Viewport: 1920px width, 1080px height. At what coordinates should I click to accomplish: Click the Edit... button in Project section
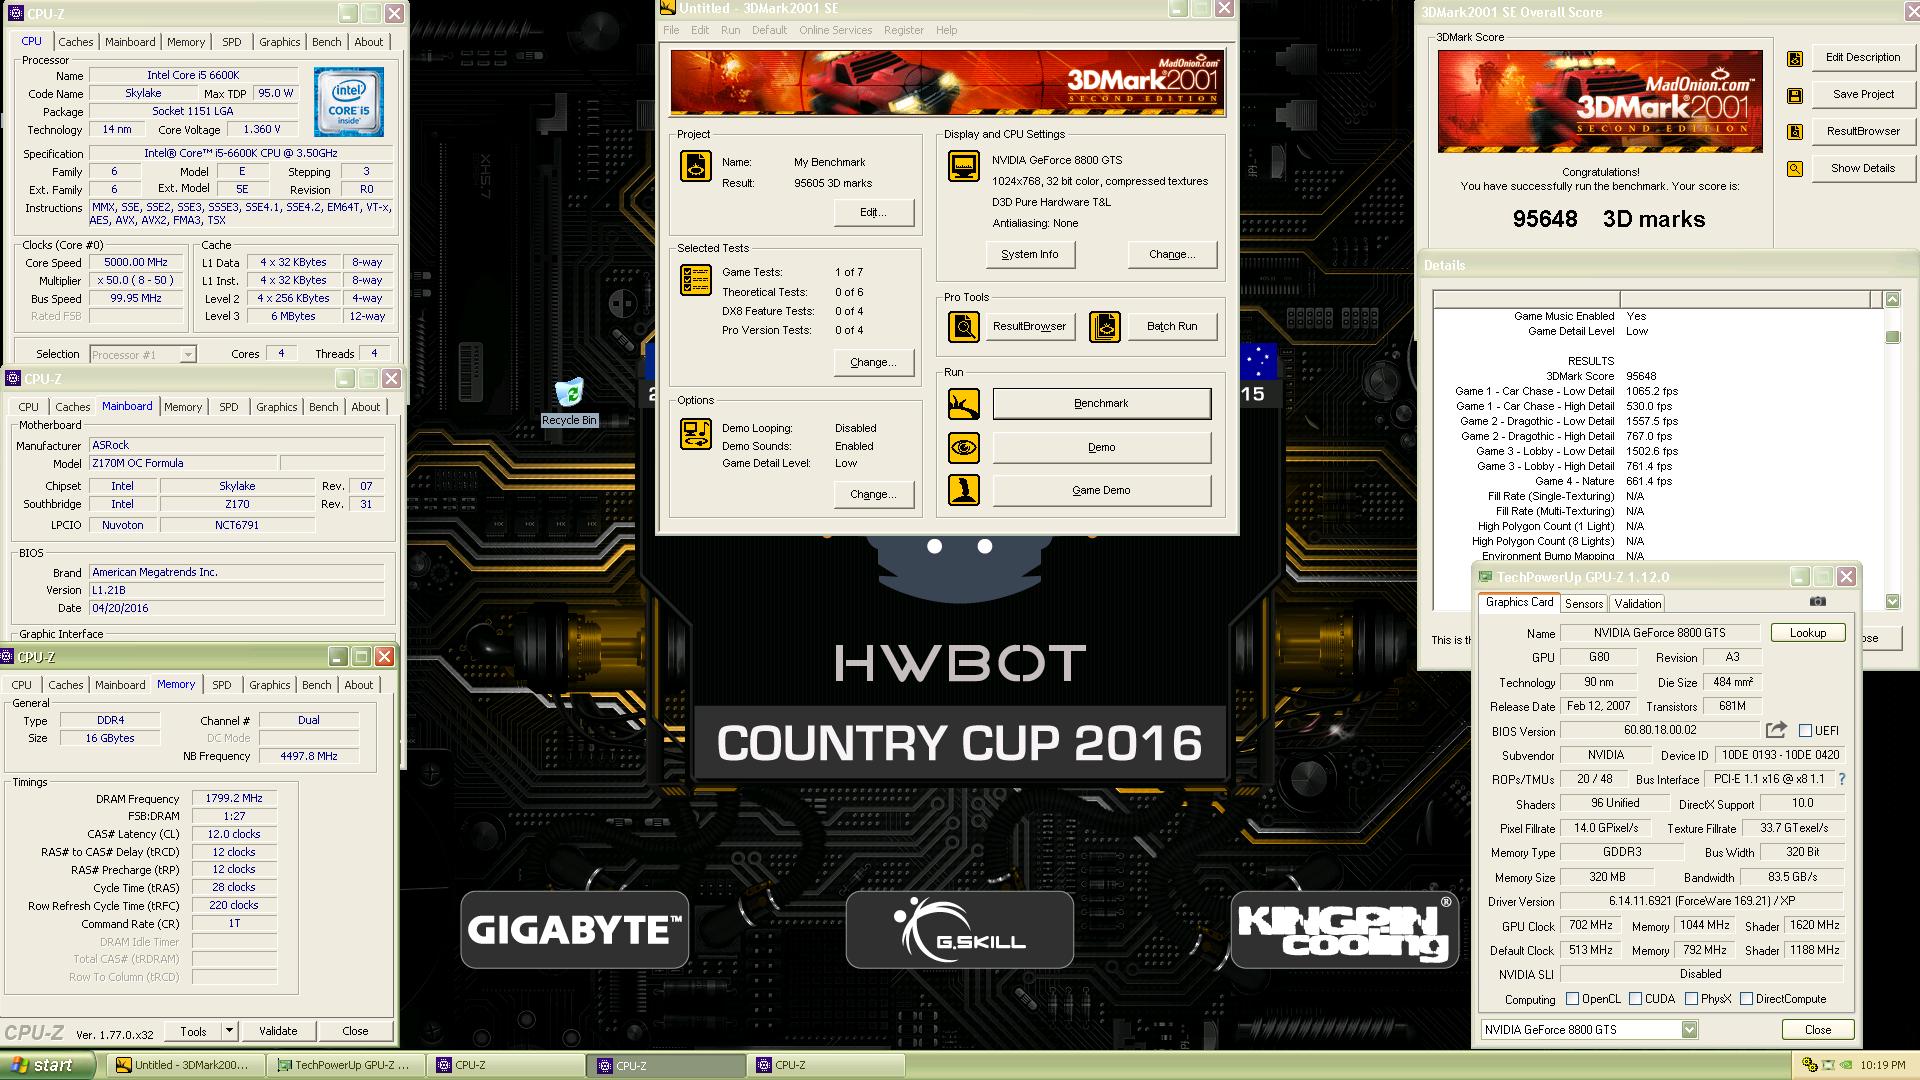pos(873,213)
